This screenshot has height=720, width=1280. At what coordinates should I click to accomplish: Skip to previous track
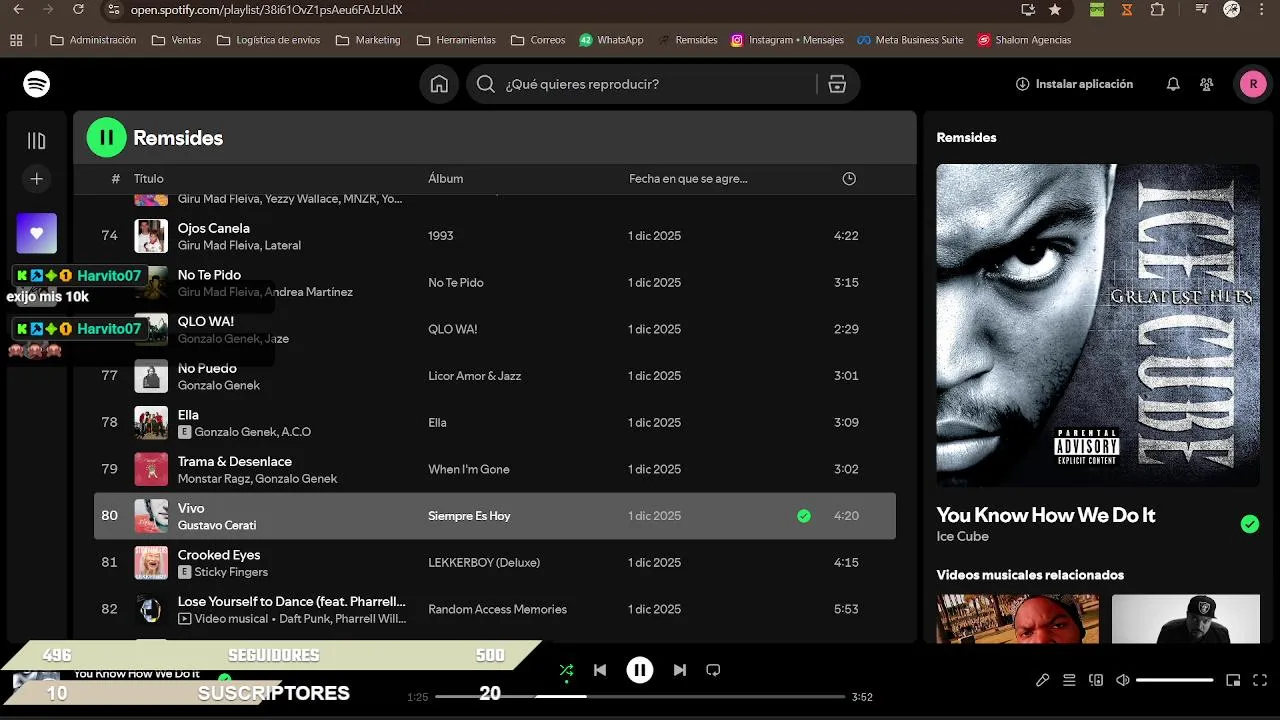600,670
